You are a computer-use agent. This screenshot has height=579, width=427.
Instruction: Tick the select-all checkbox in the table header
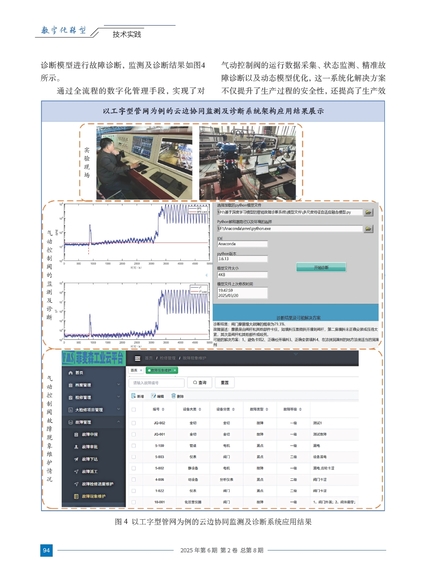click(134, 410)
